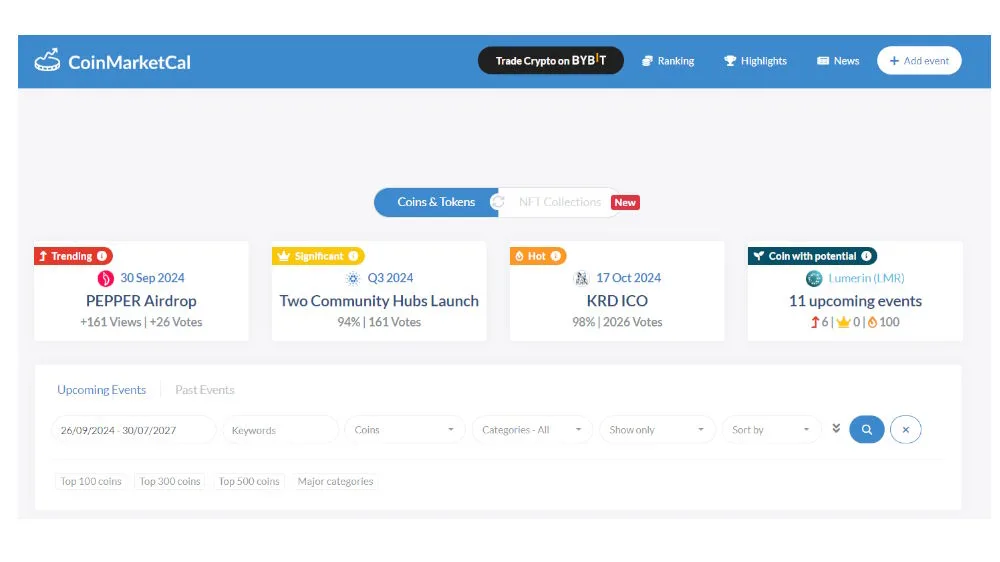Click +161 Views | +26 Votes text

(x=141, y=322)
